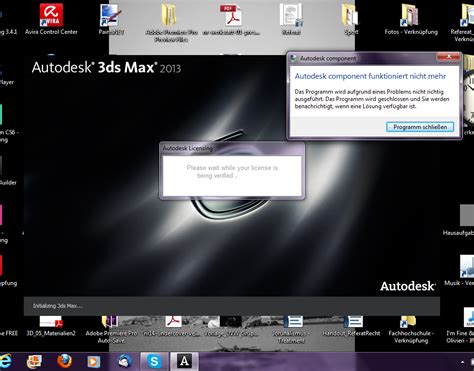This screenshot has width=474, height=371.
Task: Open the media player taskbar icon
Action: click(94, 361)
